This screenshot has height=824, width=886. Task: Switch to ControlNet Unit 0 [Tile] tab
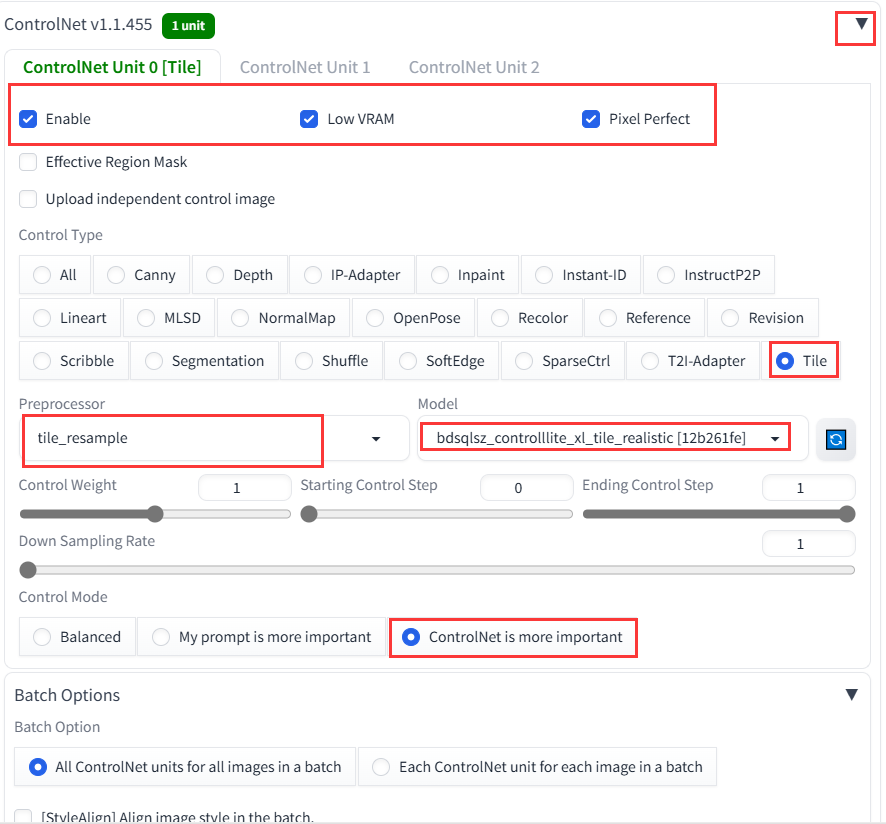point(112,67)
